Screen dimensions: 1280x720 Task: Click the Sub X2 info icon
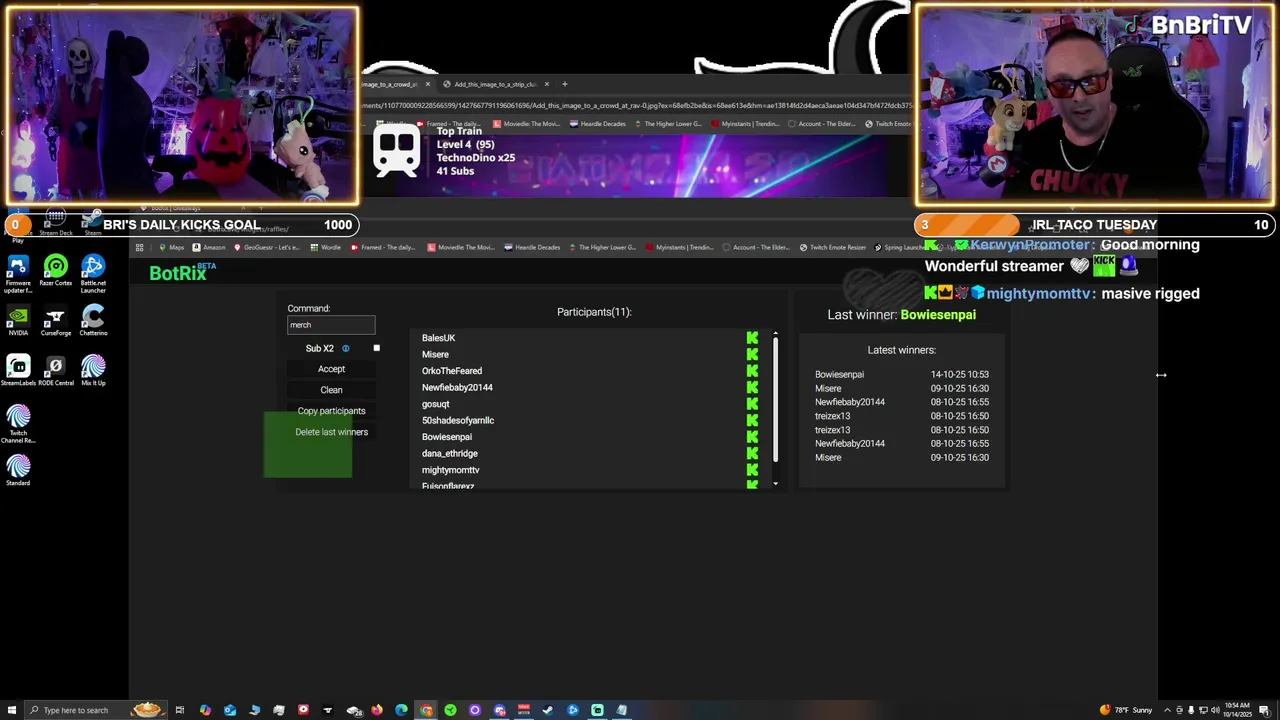[x=346, y=349]
